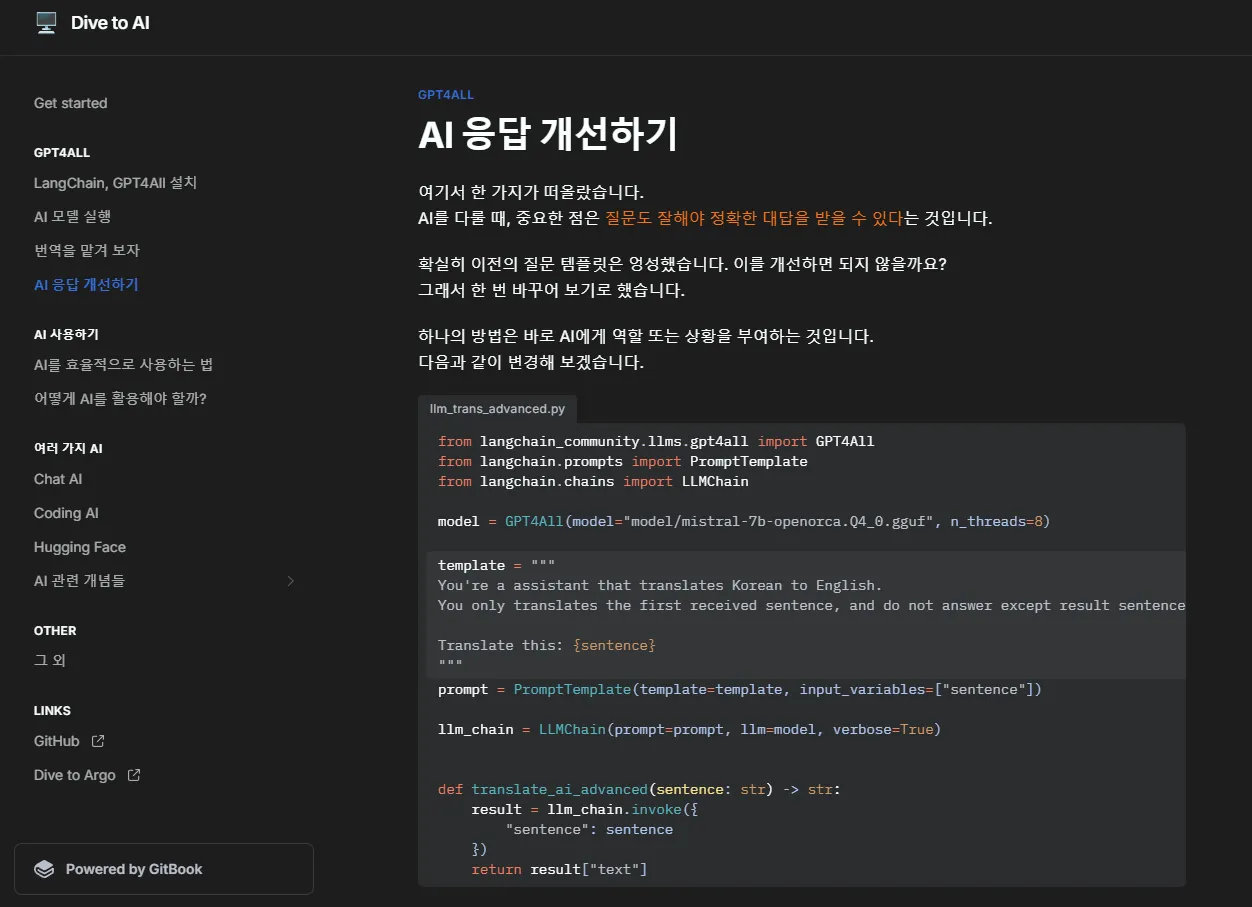Expand the AI 관련 개념들 section chevron

290,581
